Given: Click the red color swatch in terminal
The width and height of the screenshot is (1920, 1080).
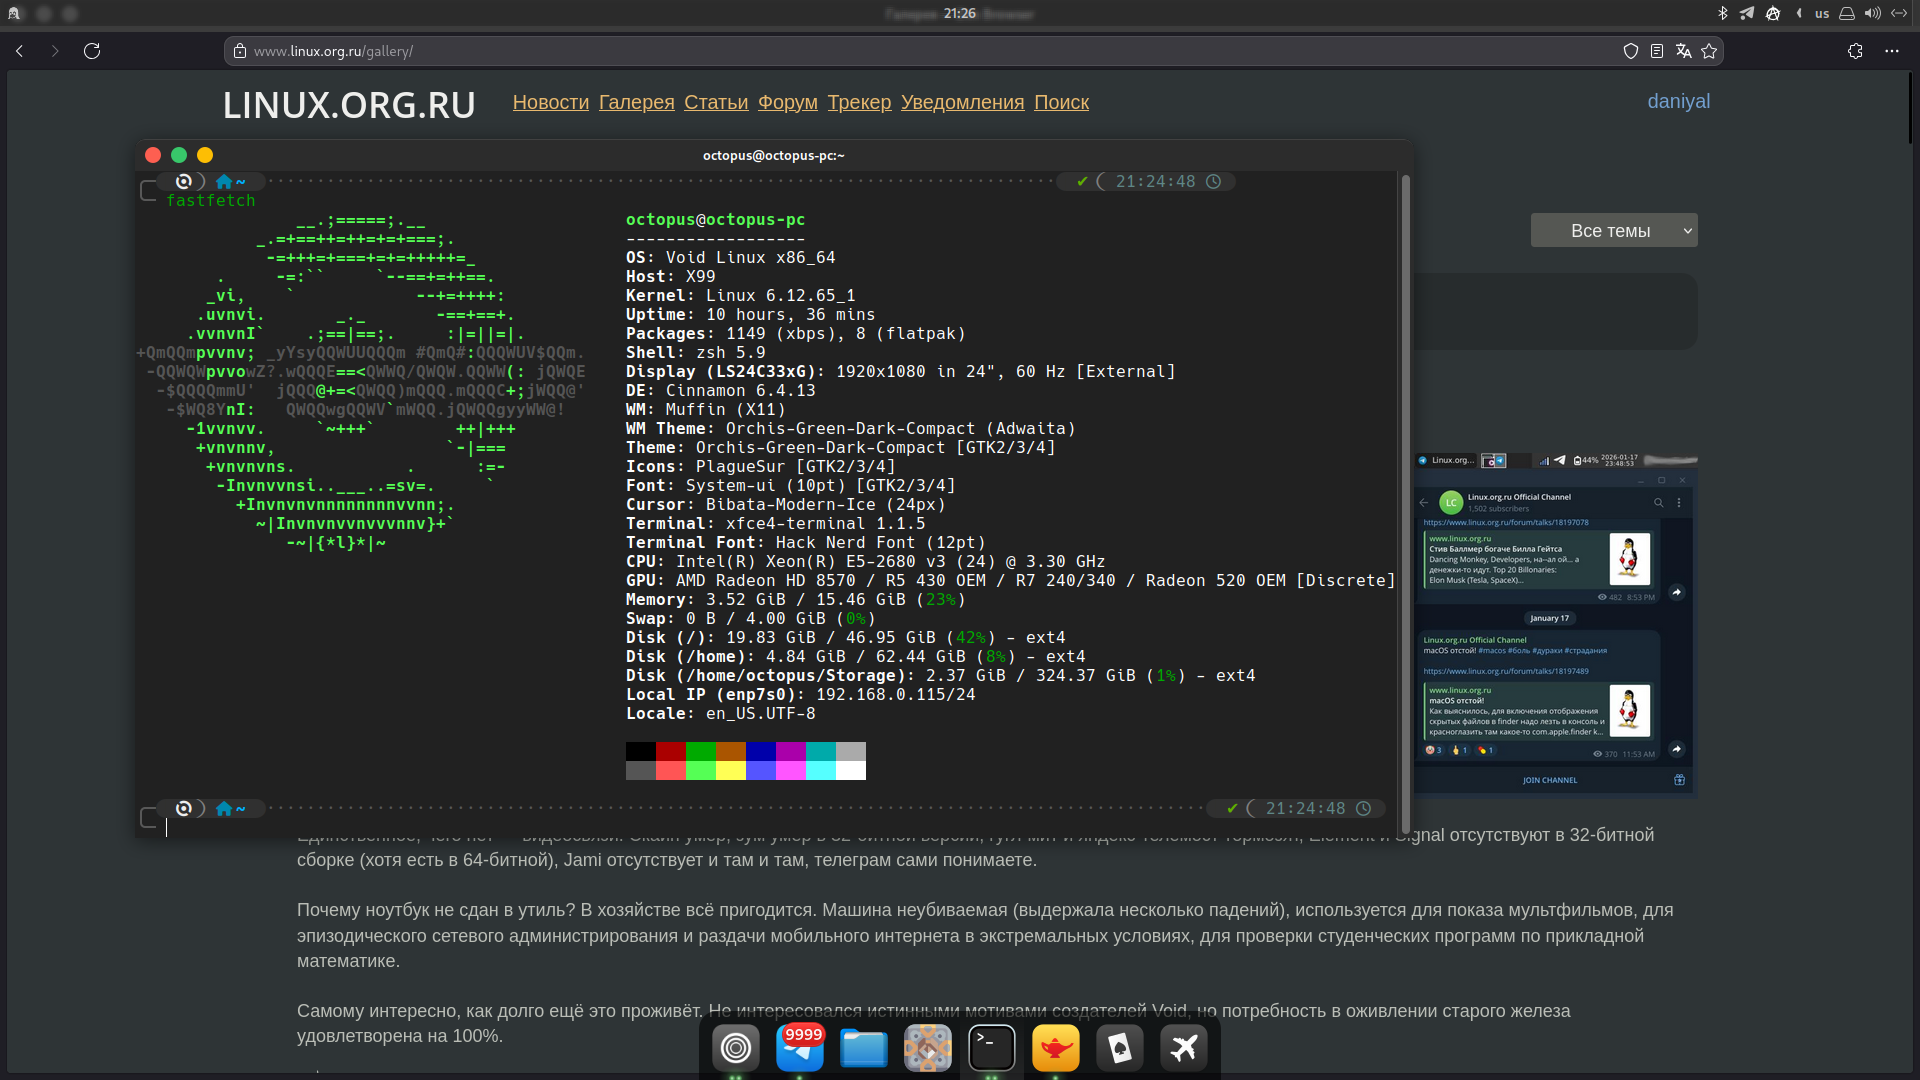Looking at the screenshot, I should pos(670,751).
